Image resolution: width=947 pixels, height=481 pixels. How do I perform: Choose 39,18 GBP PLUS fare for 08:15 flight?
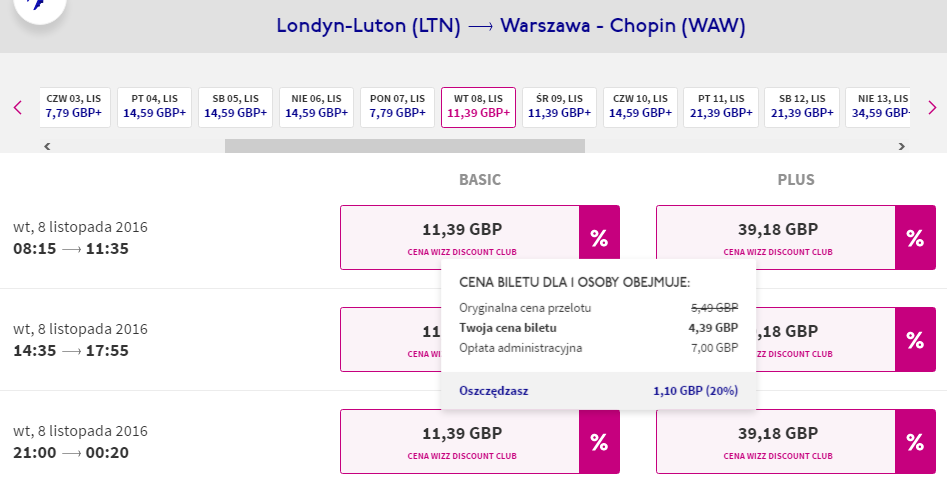pos(776,237)
